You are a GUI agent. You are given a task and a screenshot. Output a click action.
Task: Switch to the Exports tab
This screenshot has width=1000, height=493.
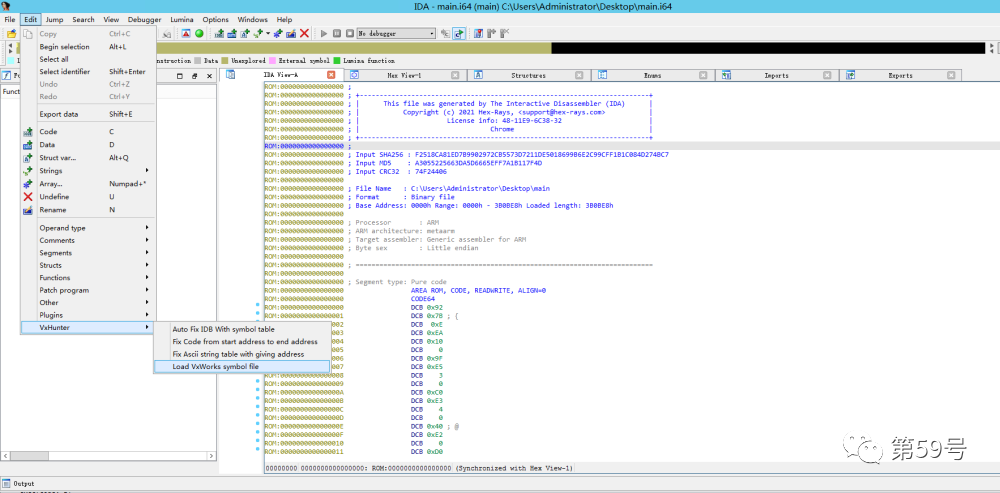(900, 75)
